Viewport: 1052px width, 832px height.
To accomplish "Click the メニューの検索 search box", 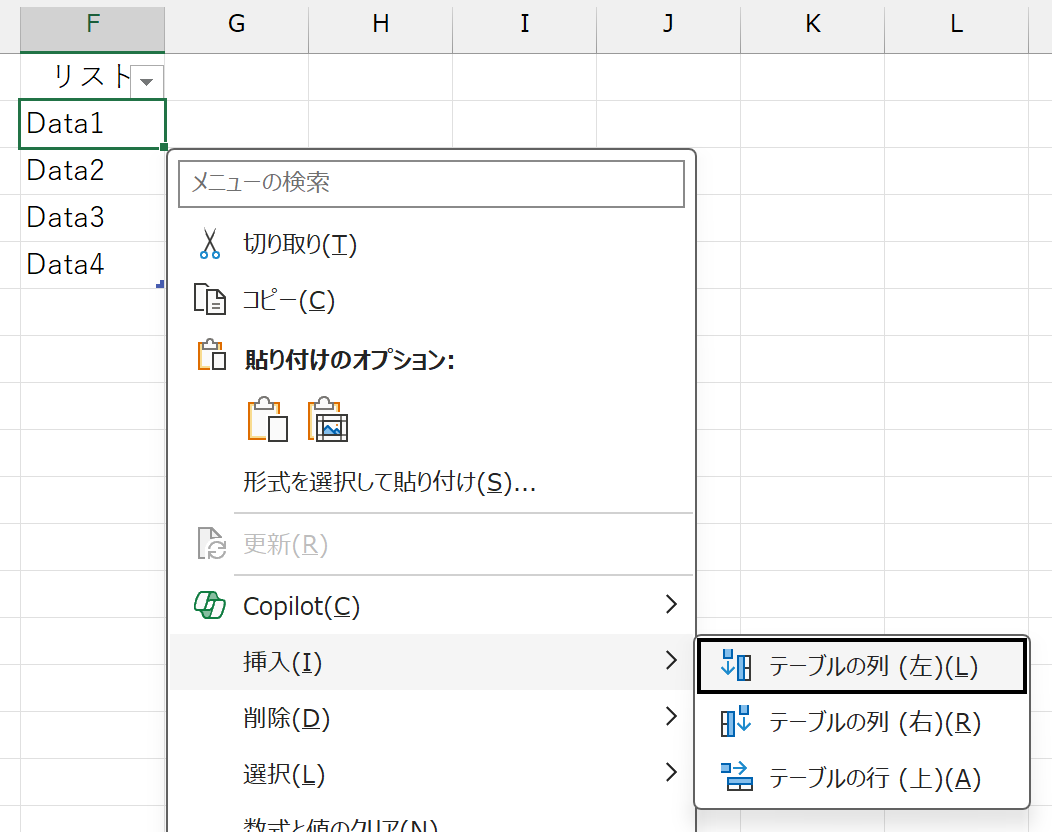I will pyautogui.click(x=431, y=183).
